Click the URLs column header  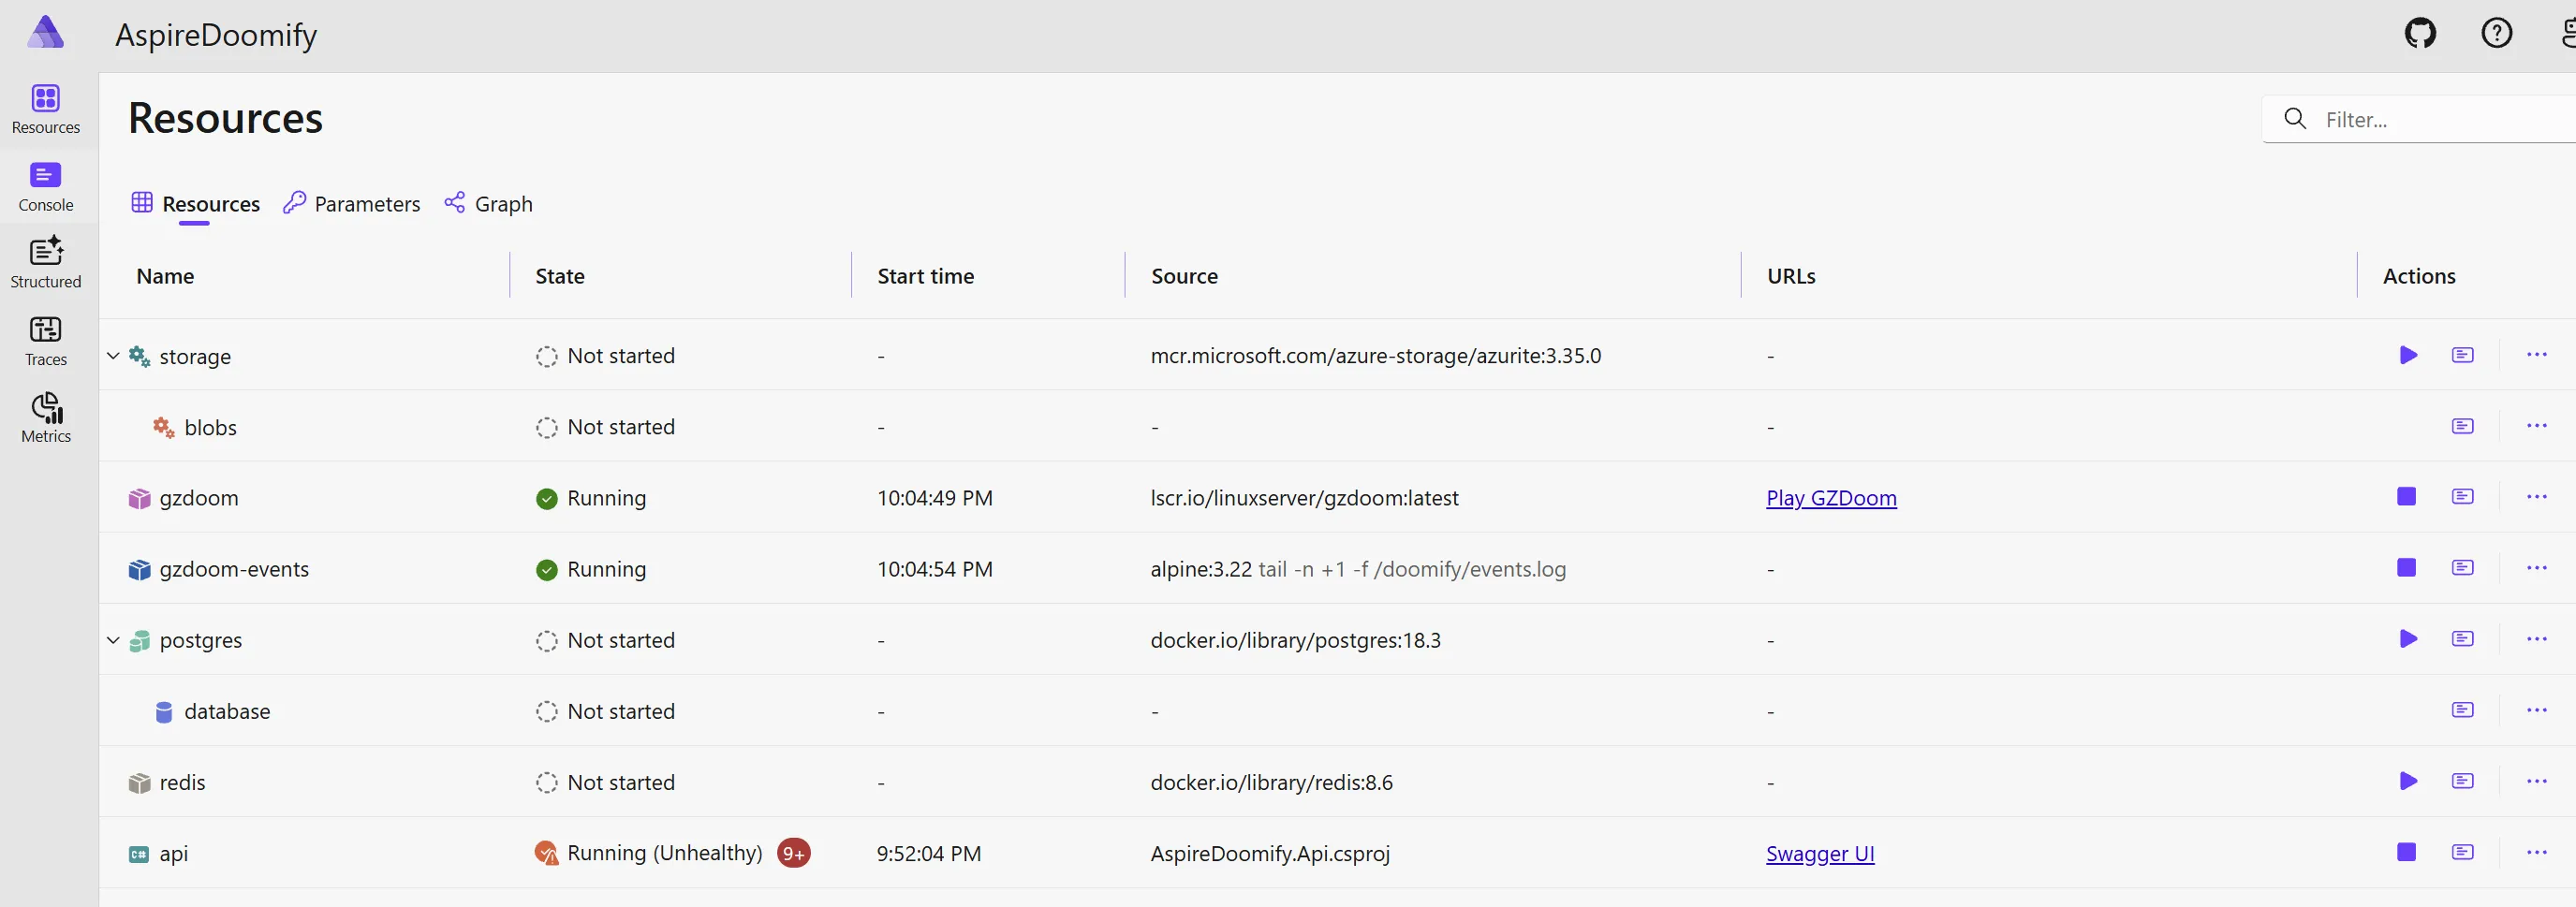[x=1791, y=276]
